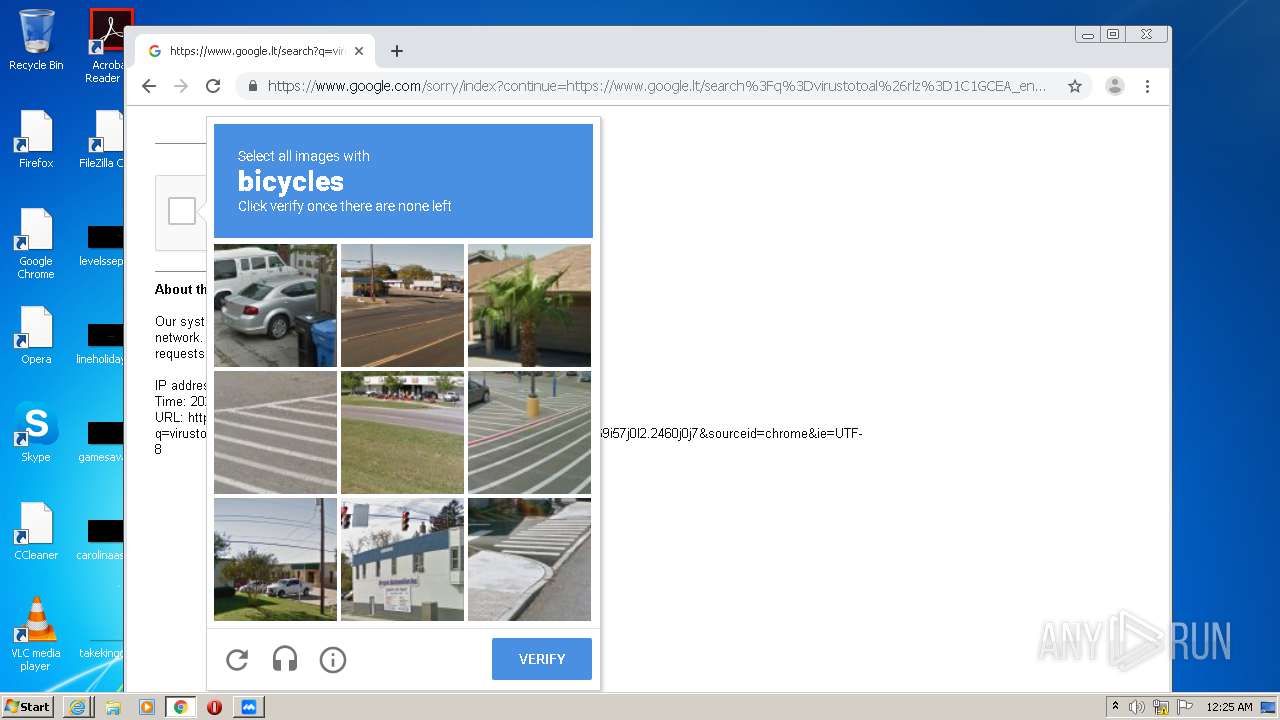Click the blue VERIFY button
This screenshot has height=720, width=1280.
542,659
